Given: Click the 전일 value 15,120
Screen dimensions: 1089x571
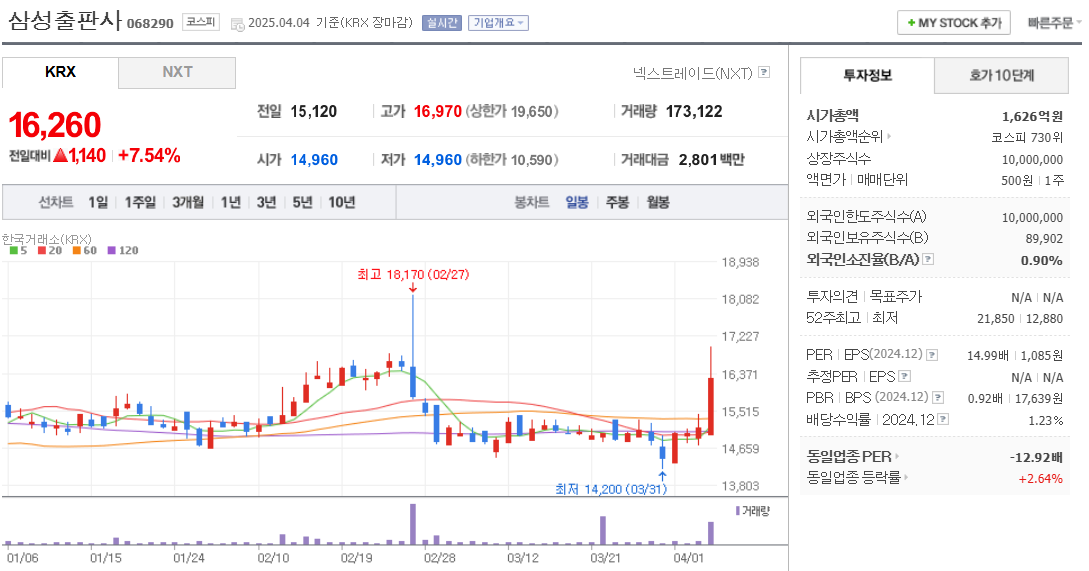Looking at the screenshot, I should tap(313, 112).
